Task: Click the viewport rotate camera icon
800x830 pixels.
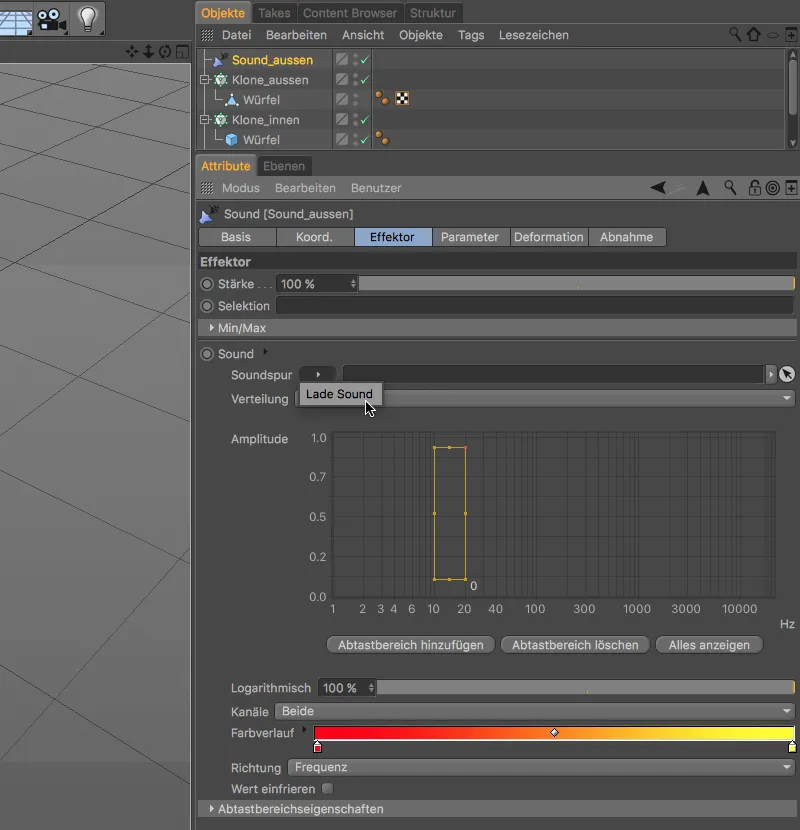Action: 165,52
